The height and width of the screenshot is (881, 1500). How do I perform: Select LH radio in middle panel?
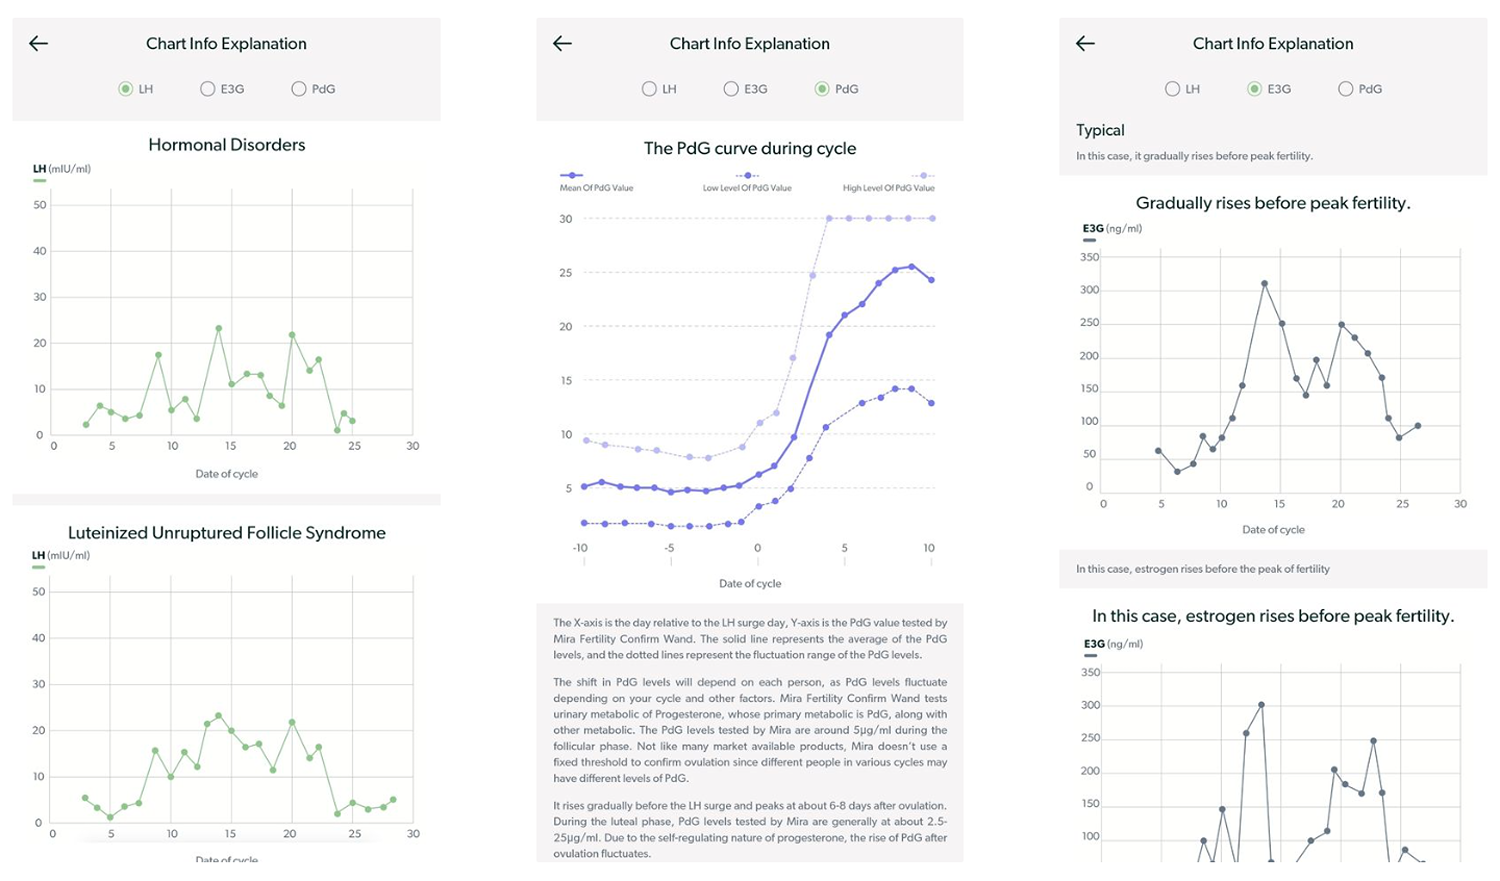[x=649, y=89]
